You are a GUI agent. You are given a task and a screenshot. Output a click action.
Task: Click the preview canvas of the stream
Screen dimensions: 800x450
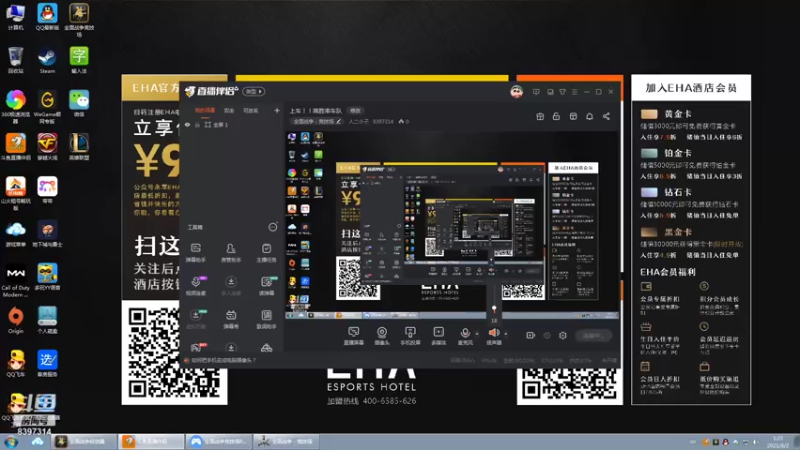452,226
